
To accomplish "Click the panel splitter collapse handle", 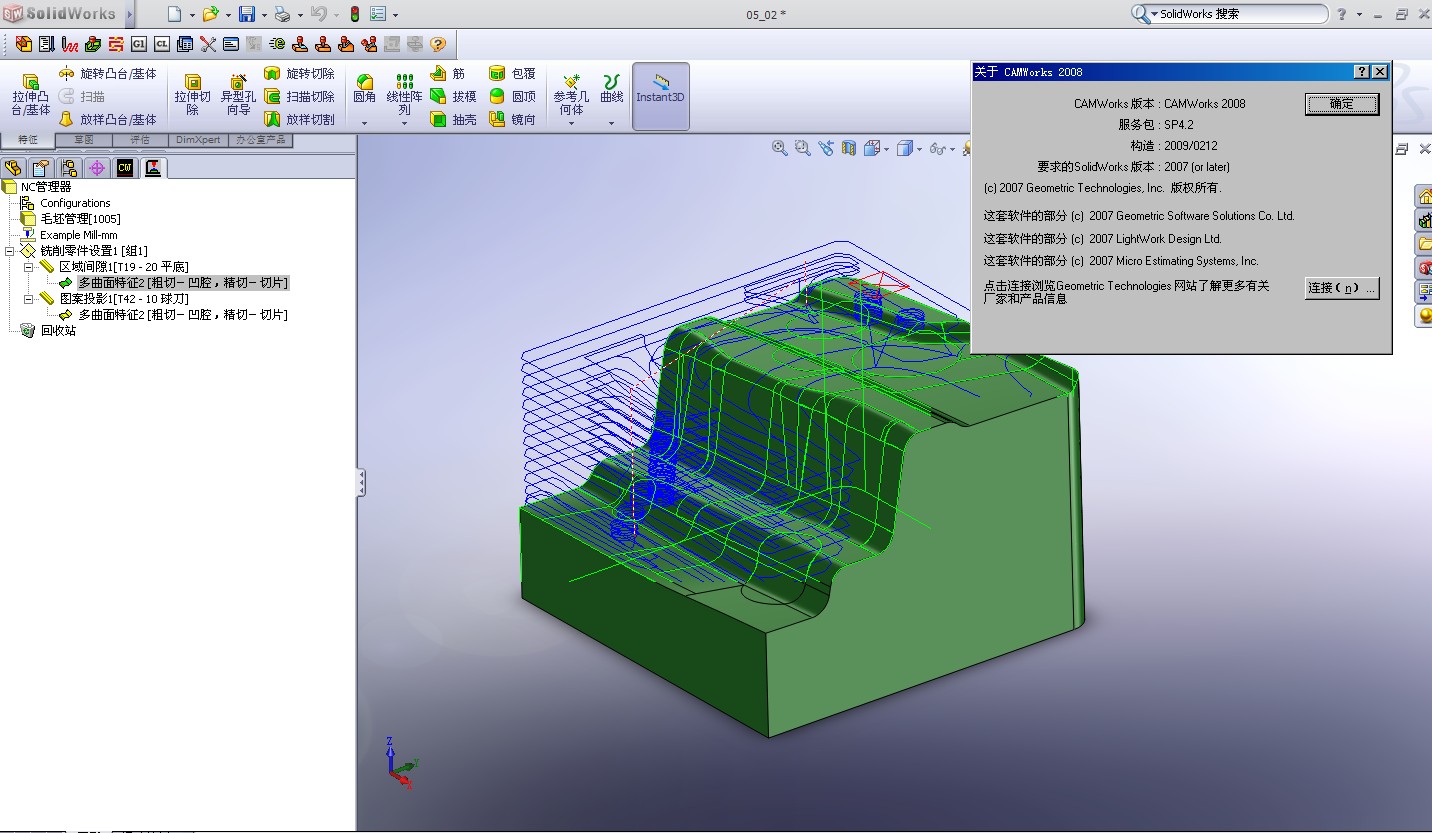I will pos(361,483).
